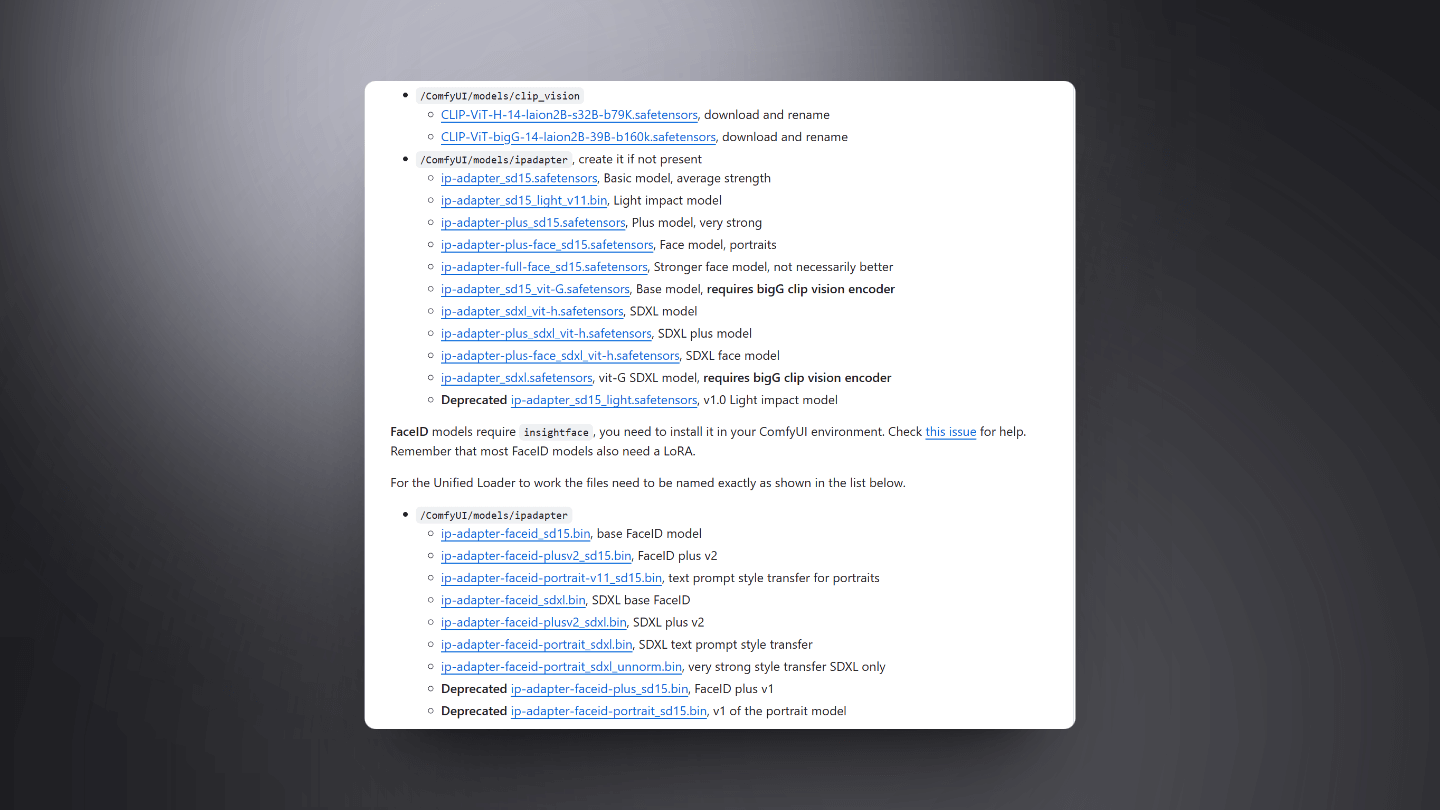Click 'base FaceID model' description text
1440x810 pixels.
point(649,533)
